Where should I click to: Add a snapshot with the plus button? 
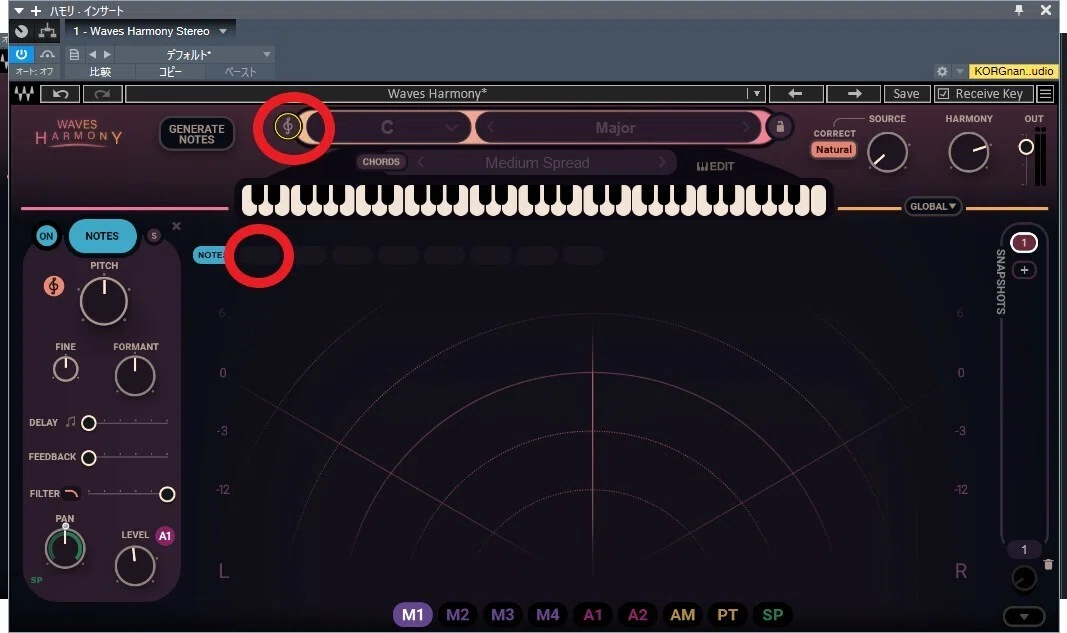pyautogui.click(x=1024, y=270)
